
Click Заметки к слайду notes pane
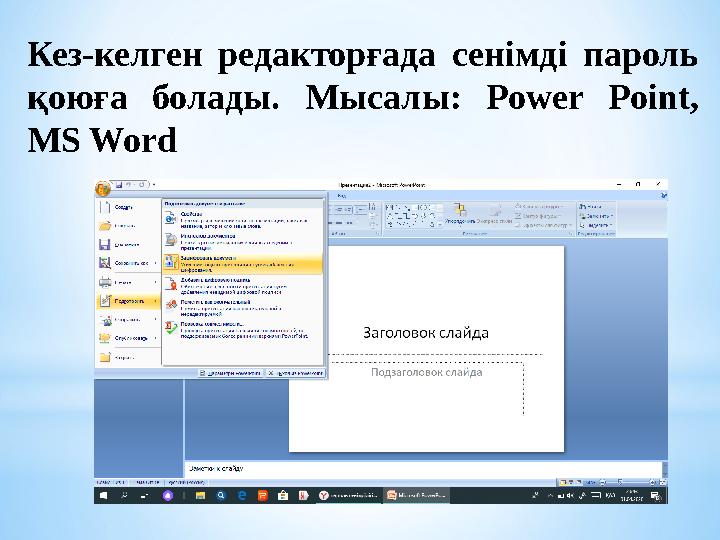pyautogui.click(x=423, y=468)
